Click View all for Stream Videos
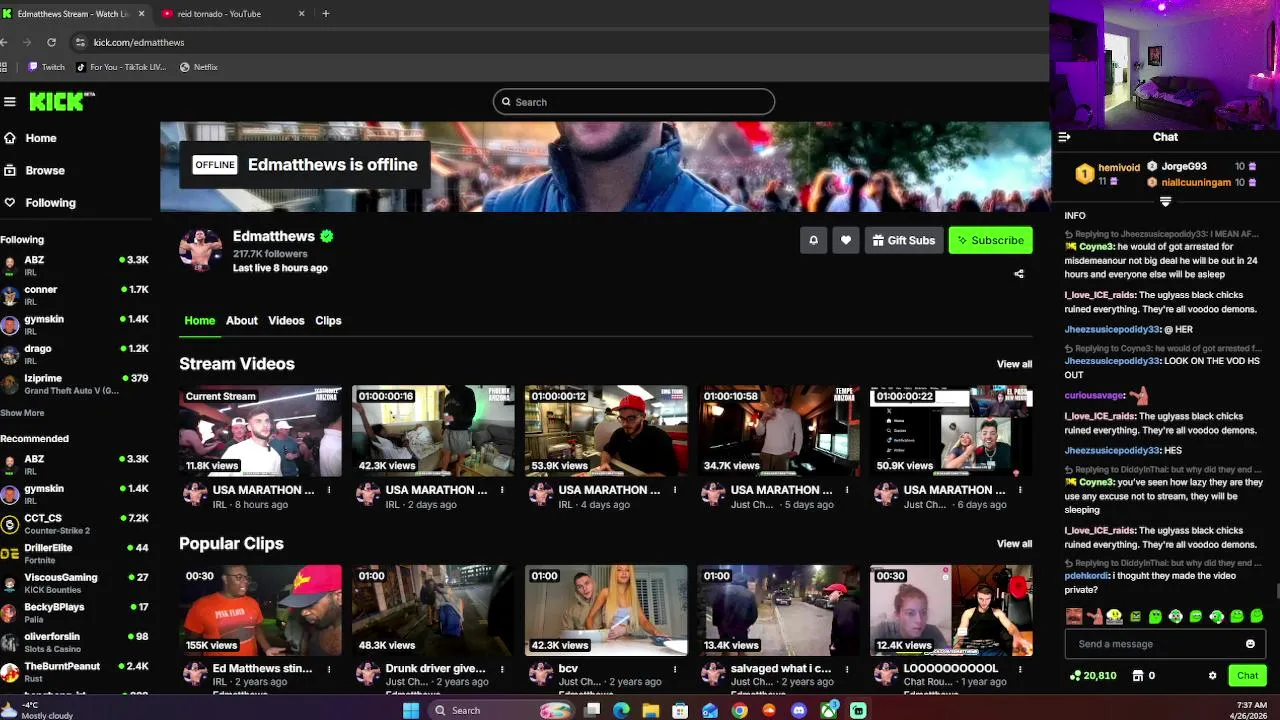The width and height of the screenshot is (1280, 720). [x=1014, y=364]
